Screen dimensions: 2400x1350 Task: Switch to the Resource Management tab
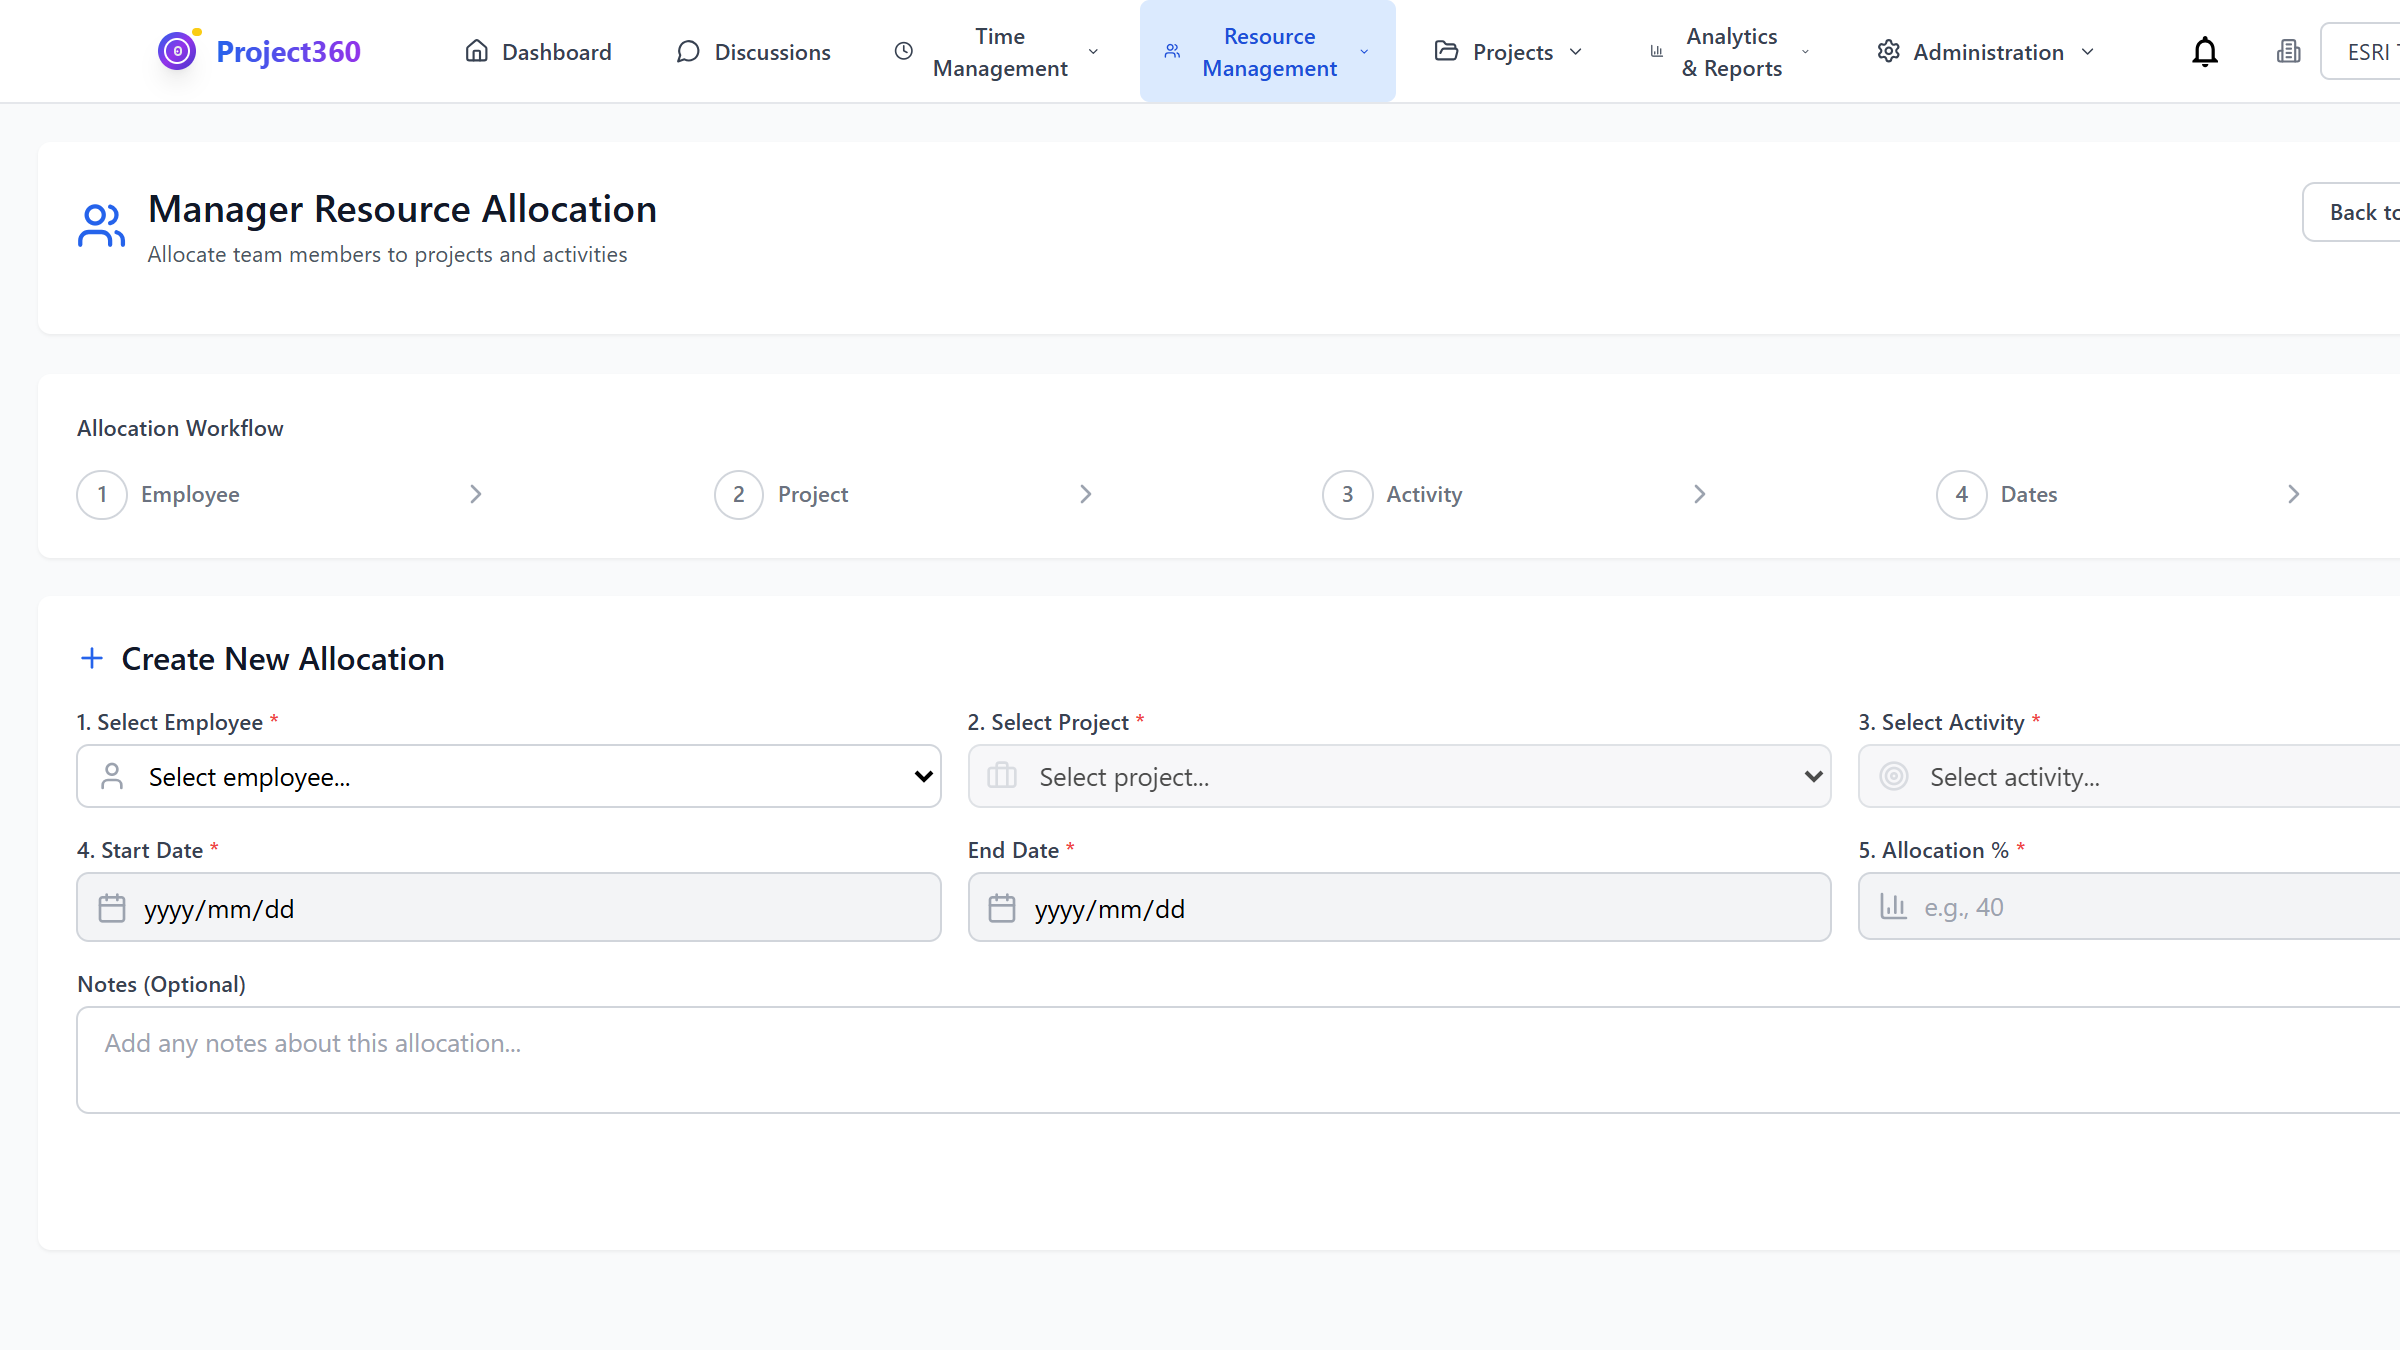tap(1267, 51)
